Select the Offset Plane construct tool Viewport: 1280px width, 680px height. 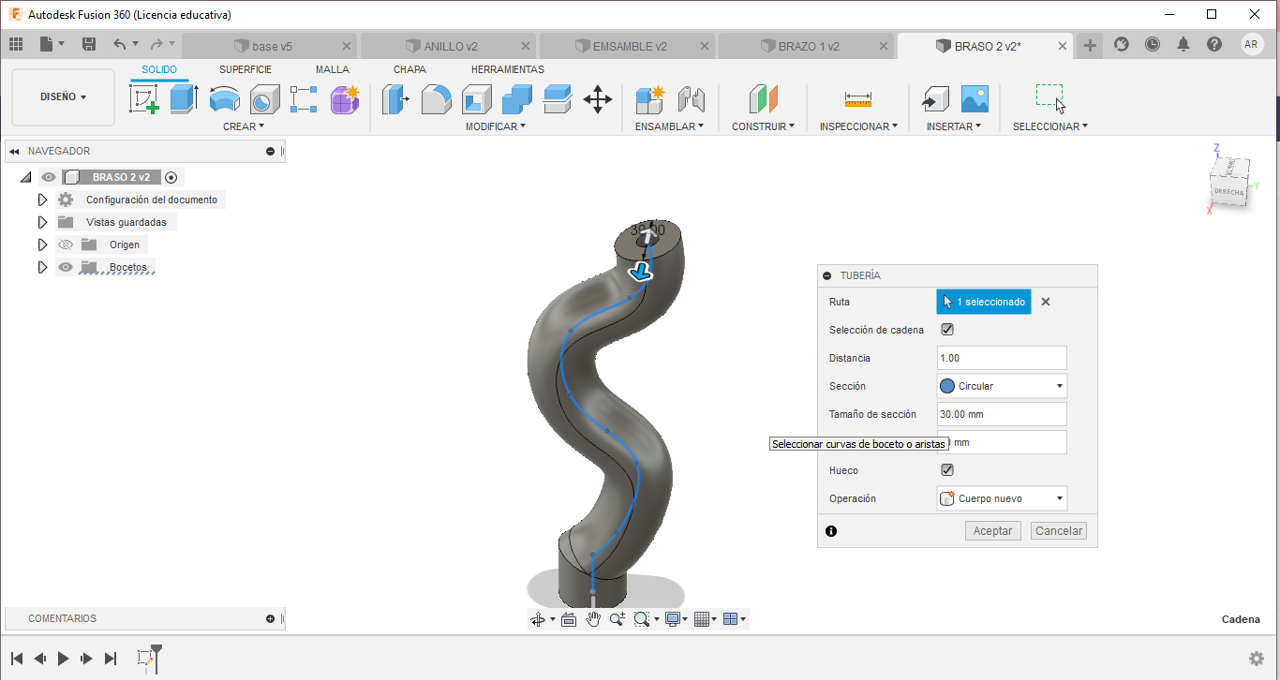click(763, 99)
